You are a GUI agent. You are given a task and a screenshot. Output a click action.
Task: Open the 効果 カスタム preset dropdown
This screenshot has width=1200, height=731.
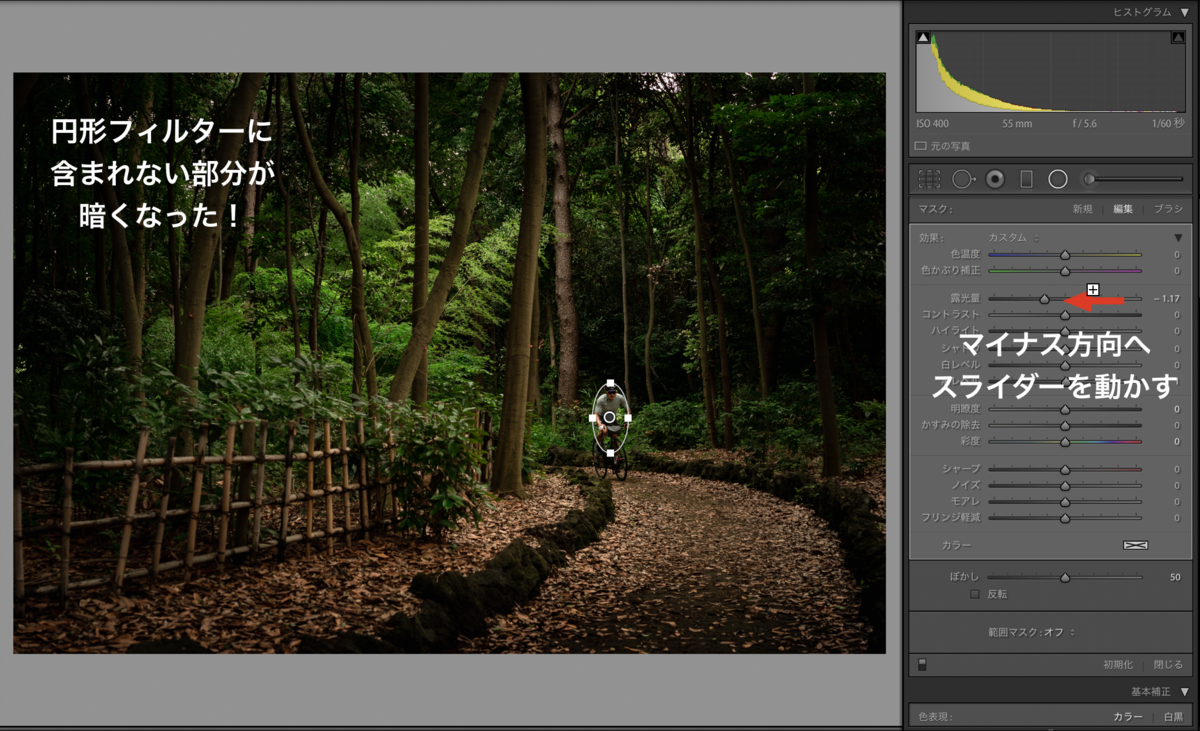pyautogui.click(x=1013, y=238)
